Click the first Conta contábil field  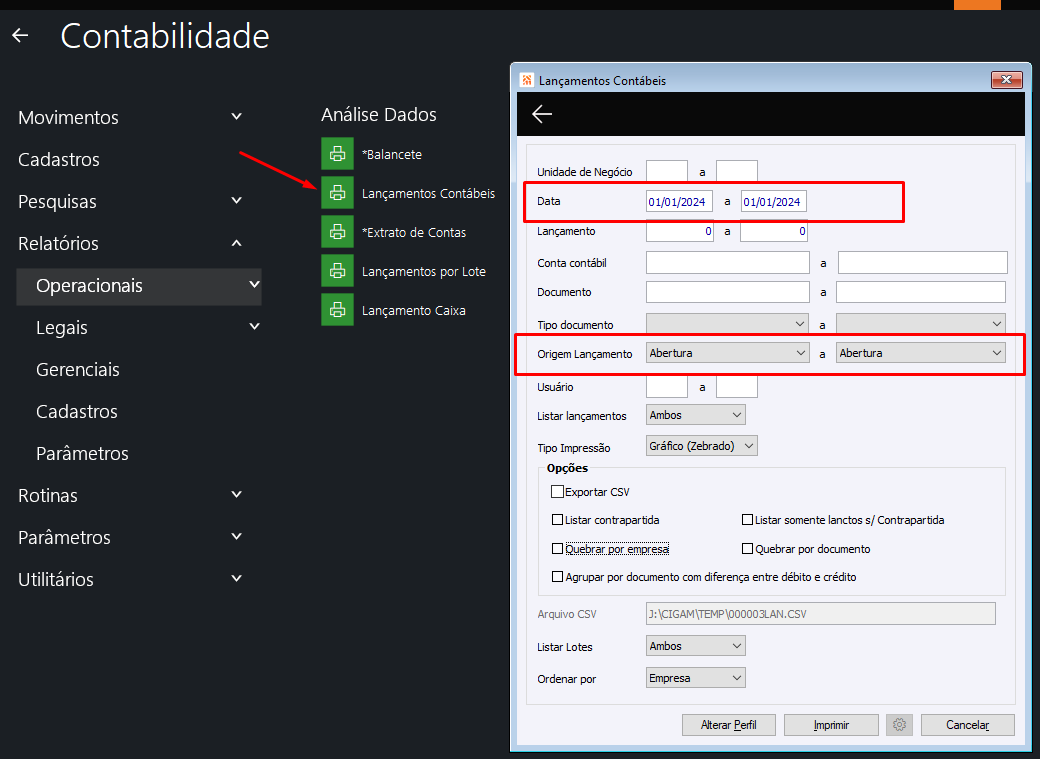[728, 262]
